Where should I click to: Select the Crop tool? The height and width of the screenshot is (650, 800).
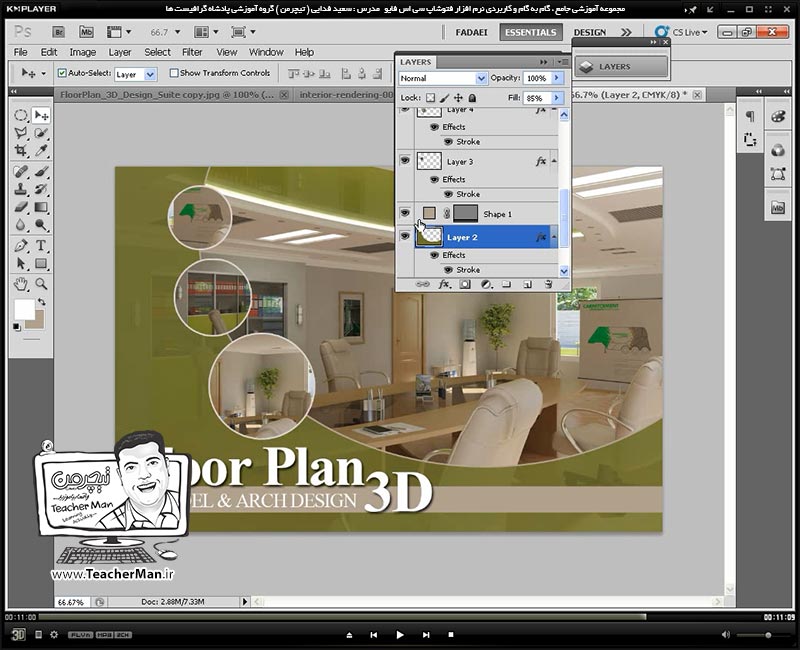pyautogui.click(x=21, y=151)
